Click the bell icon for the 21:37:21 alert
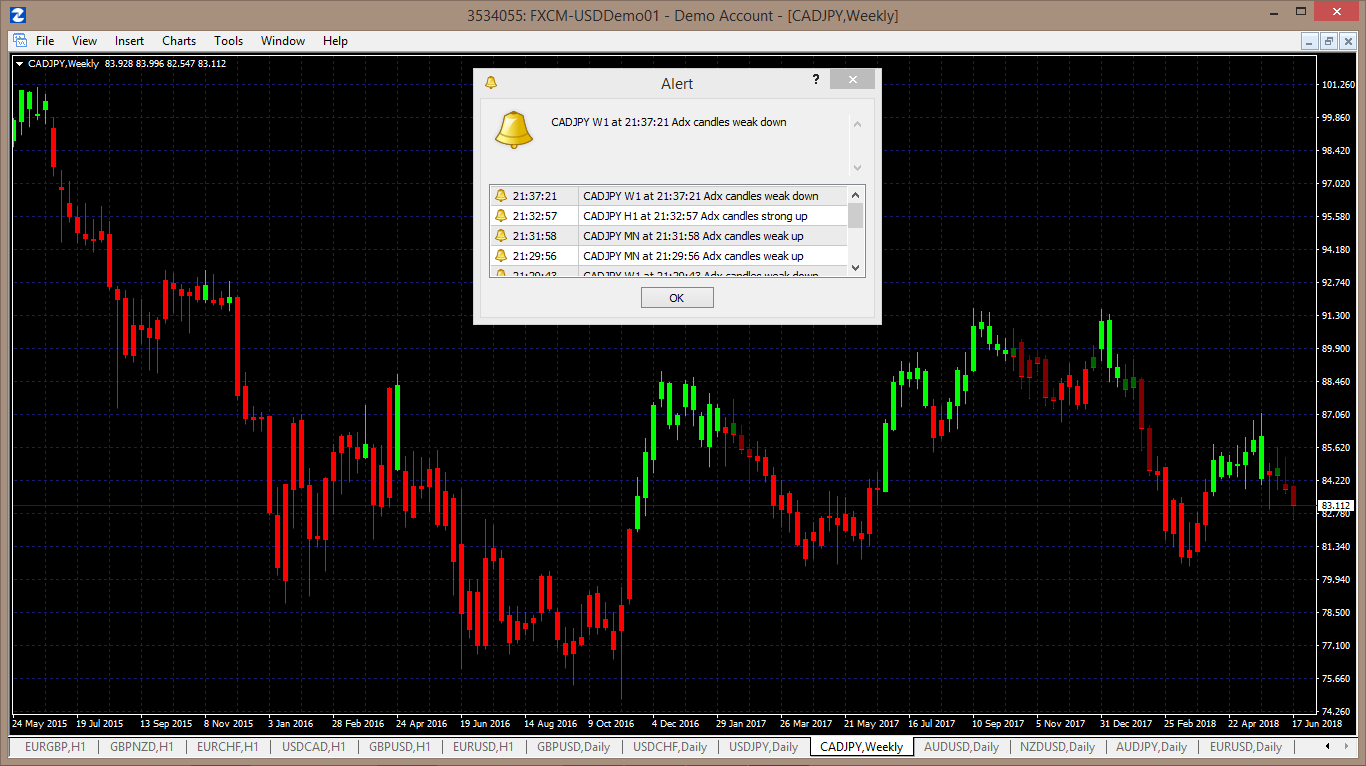The width and height of the screenshot is (1366, 766). [501, 196]
